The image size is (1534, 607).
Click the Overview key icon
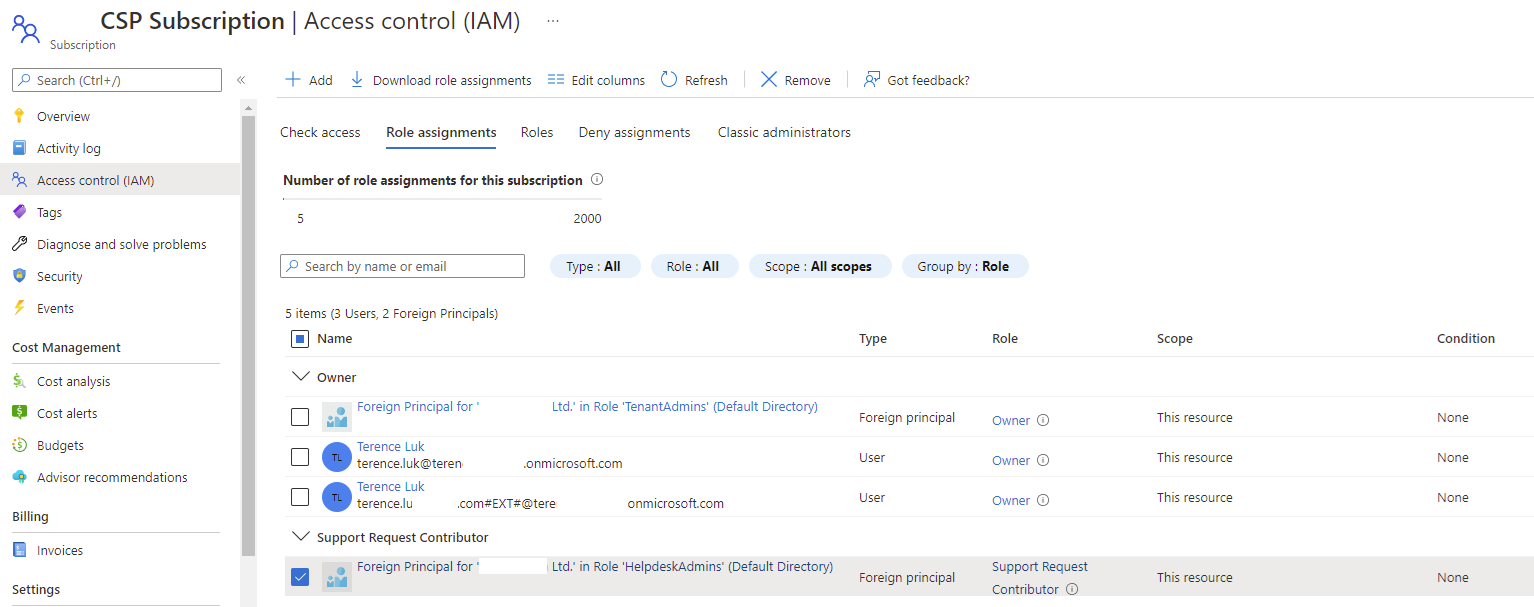coord(19,116)
